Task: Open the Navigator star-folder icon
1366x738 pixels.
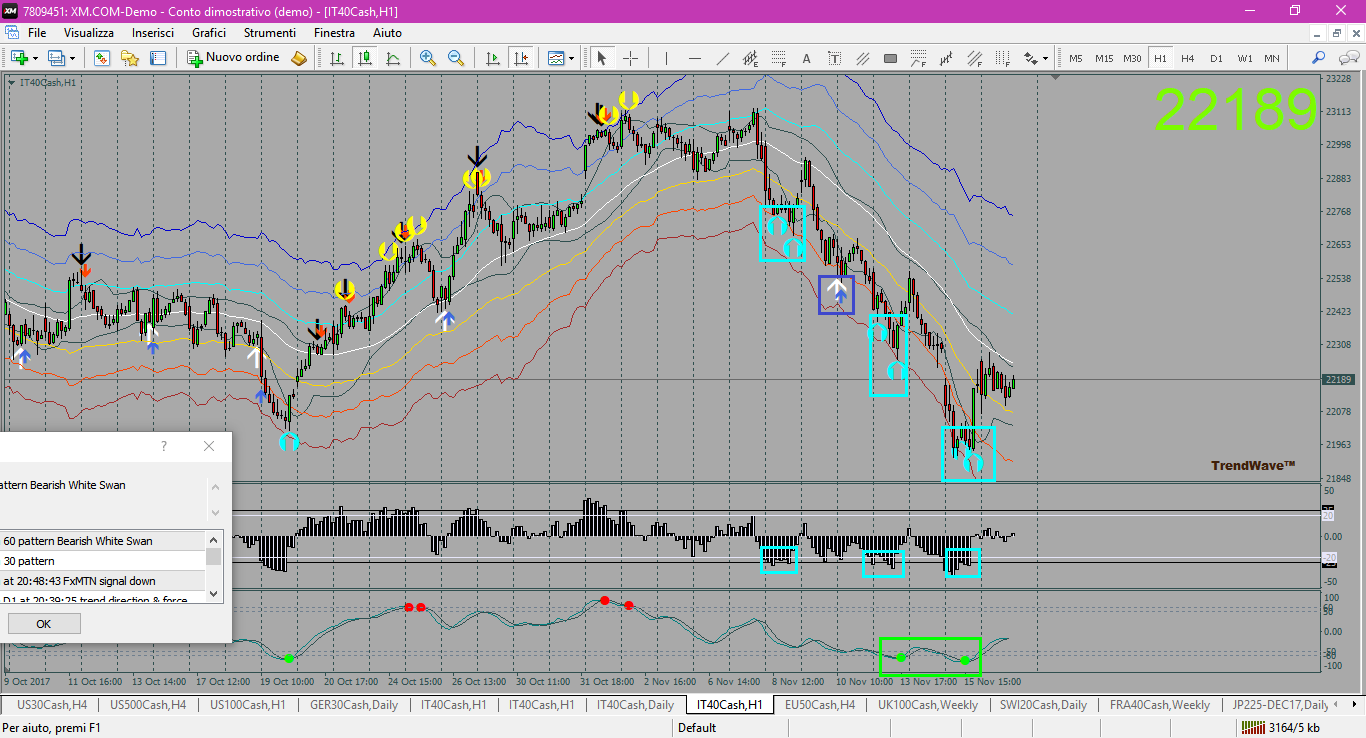Action: (x=130, y=58)
